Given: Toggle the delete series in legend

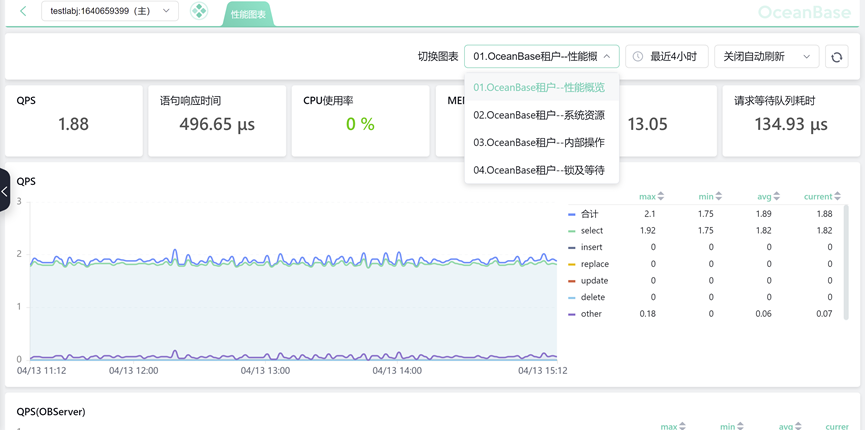Looking at the screenshot, I should point(586,297).
